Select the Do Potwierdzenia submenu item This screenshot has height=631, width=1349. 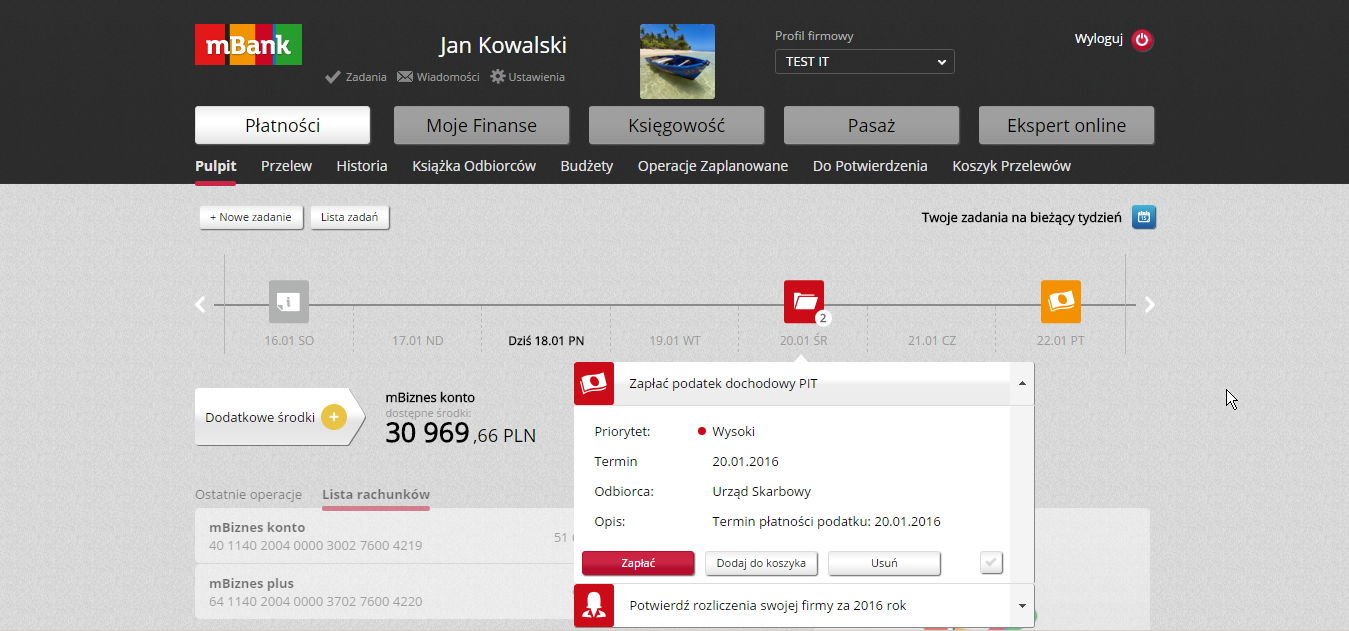click(870, 166)
